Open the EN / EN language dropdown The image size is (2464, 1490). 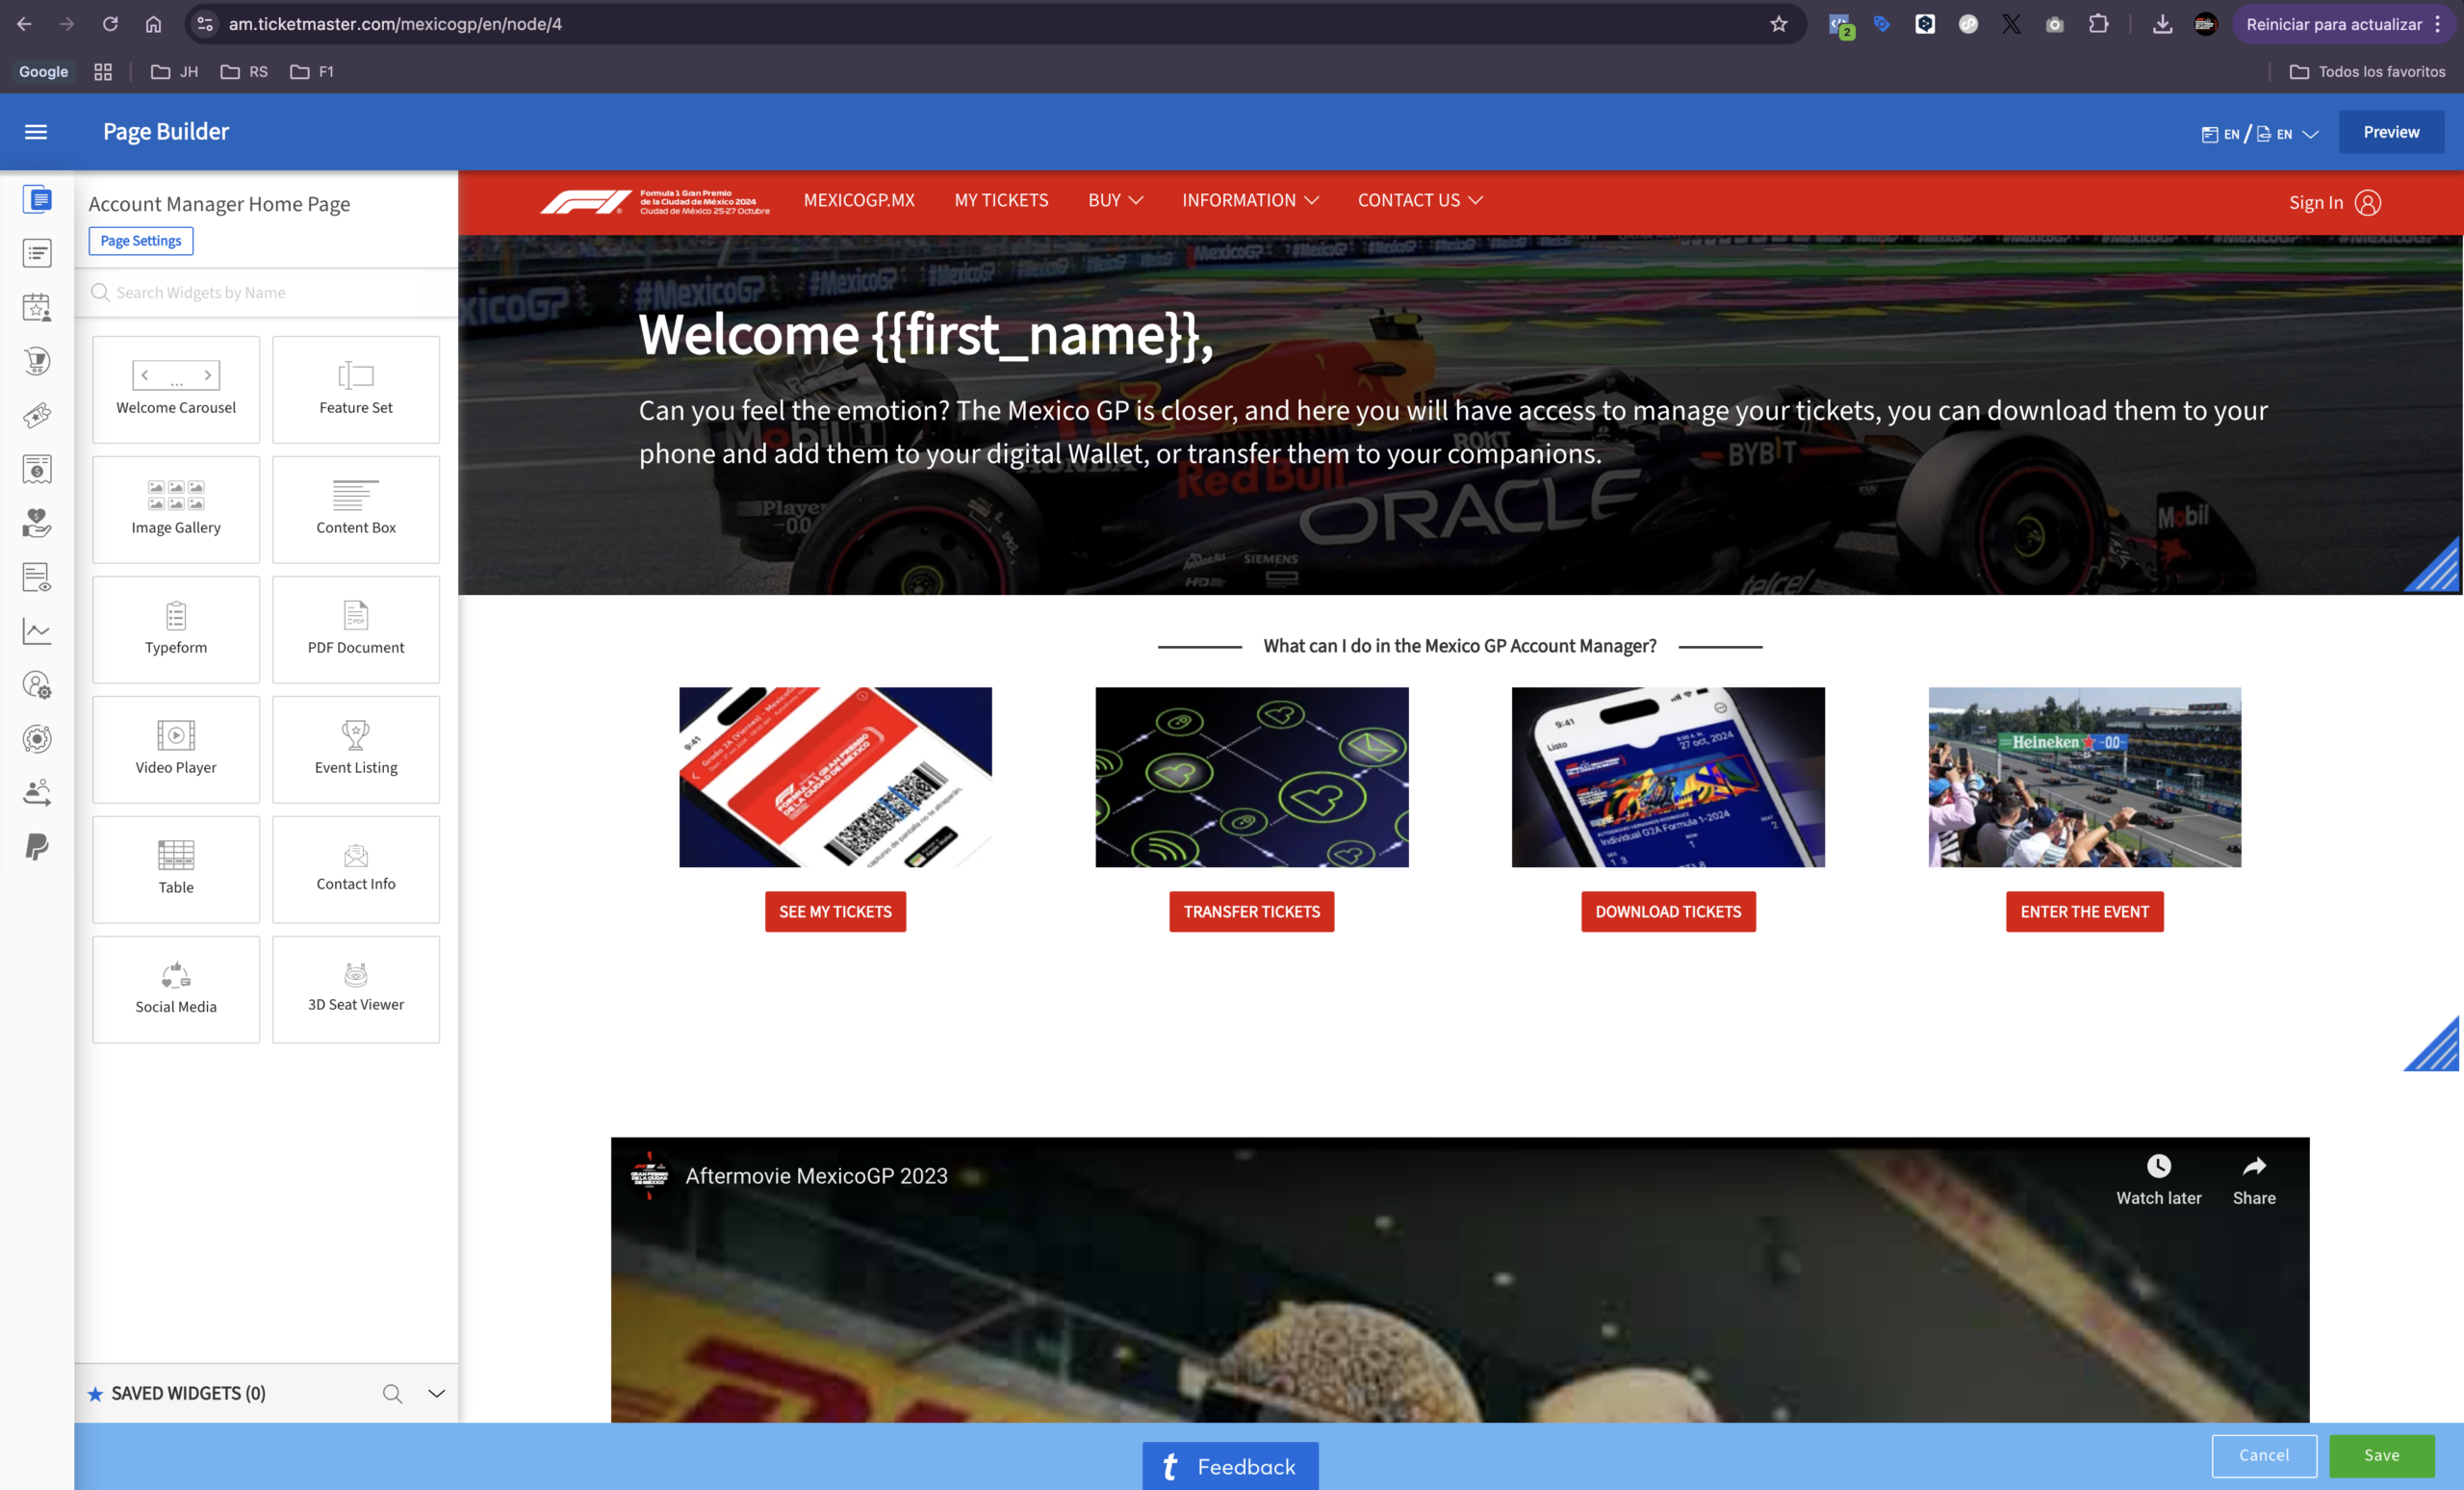(x=2258, y=134)
